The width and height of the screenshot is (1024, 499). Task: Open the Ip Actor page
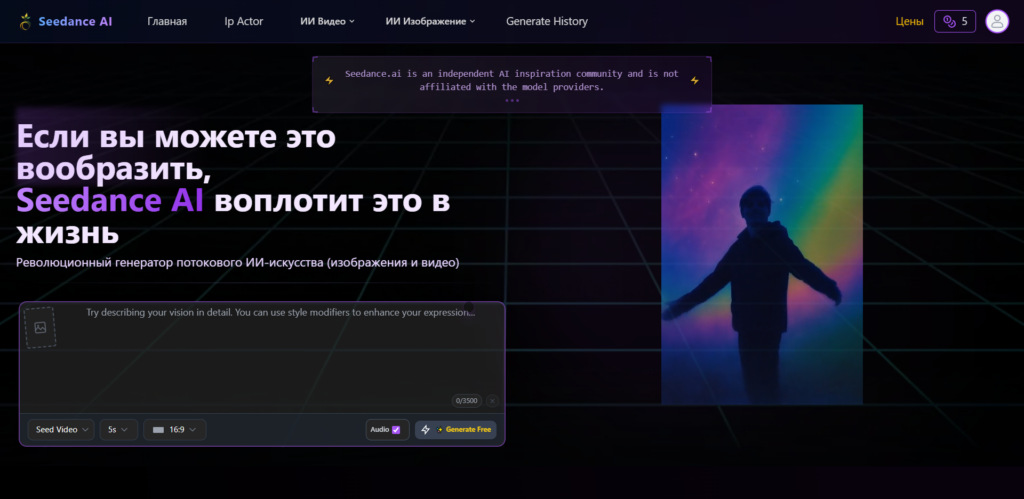pos(243,21)
